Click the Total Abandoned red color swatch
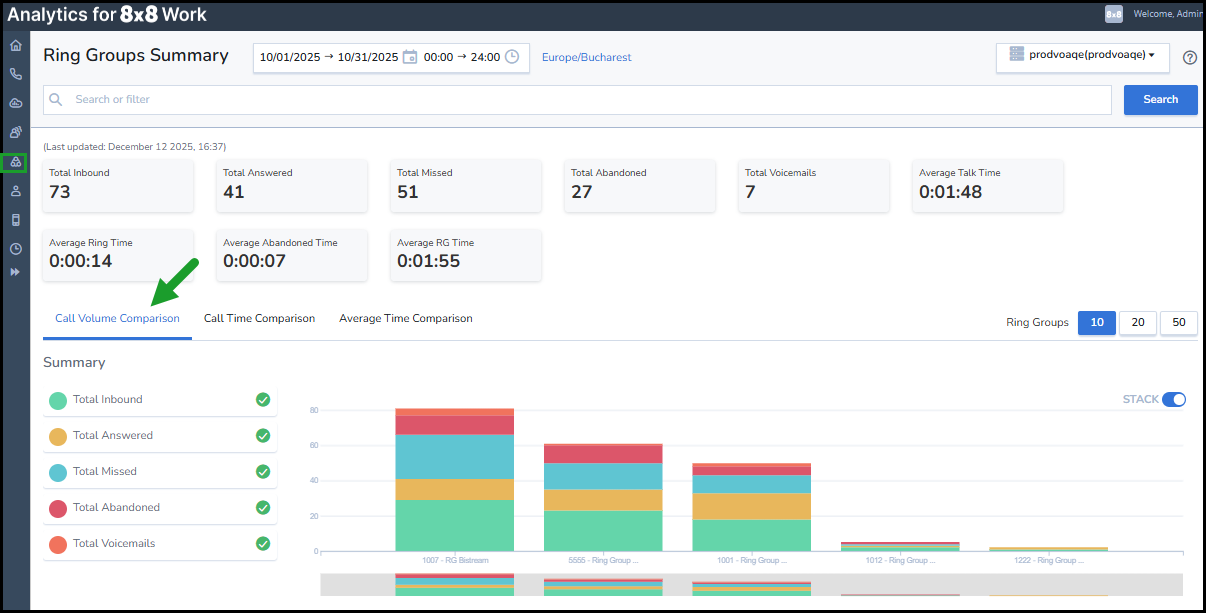The width and height of the screenshot is (1206, 613). (58, 508)
